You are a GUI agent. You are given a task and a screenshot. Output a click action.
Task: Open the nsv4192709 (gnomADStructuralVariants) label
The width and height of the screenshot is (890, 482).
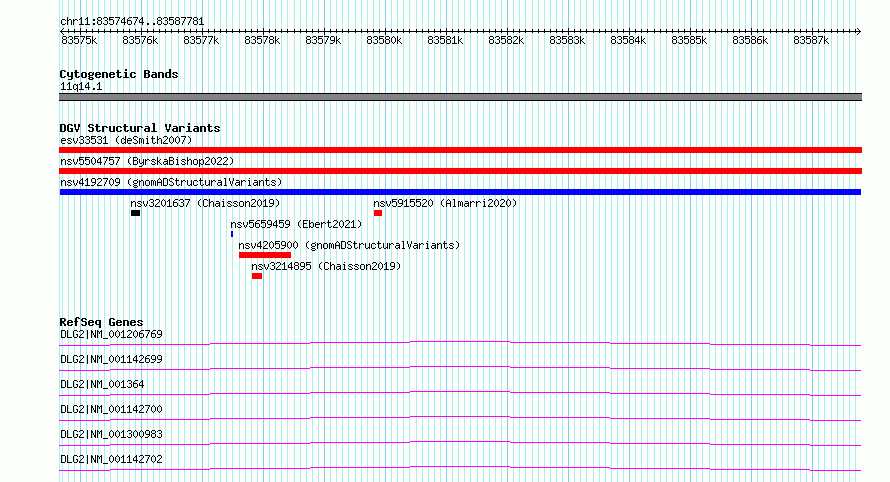[171, 182]
